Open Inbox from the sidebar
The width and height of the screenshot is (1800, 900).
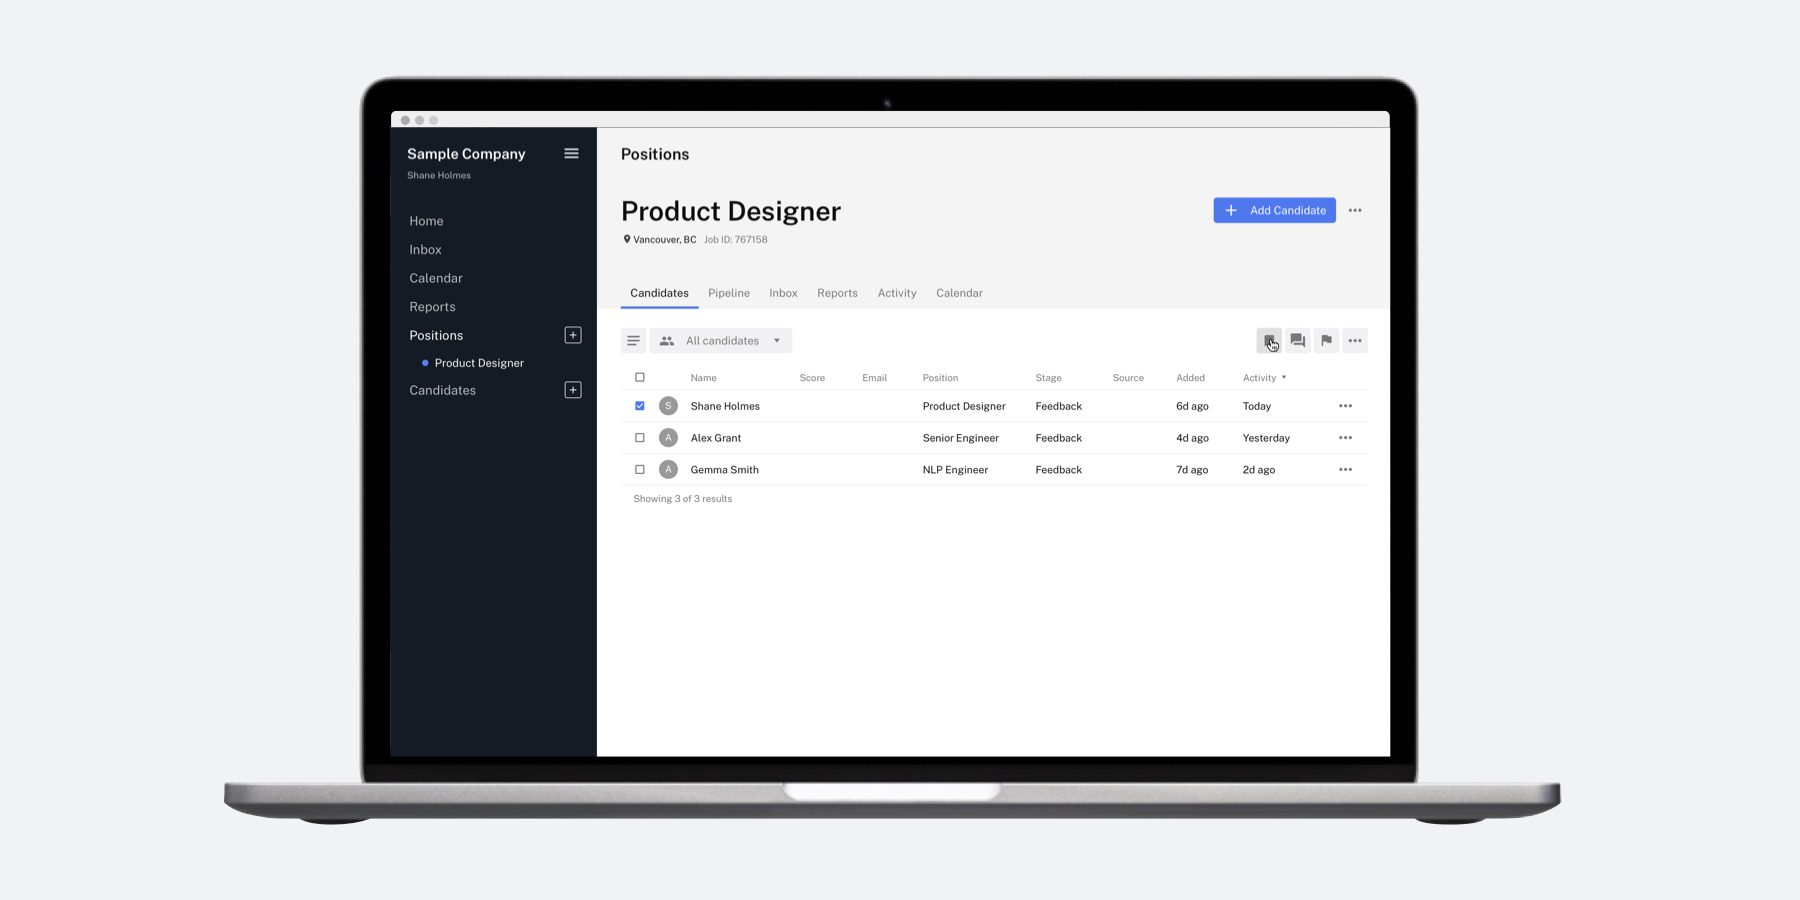tap(425, 249)
